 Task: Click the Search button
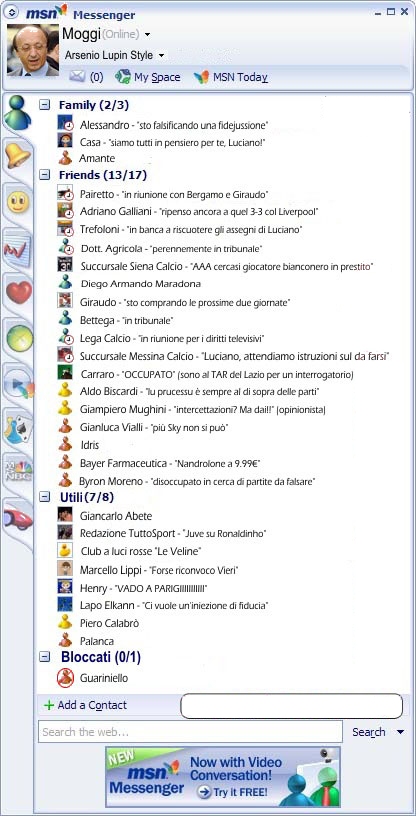[369, 732]
